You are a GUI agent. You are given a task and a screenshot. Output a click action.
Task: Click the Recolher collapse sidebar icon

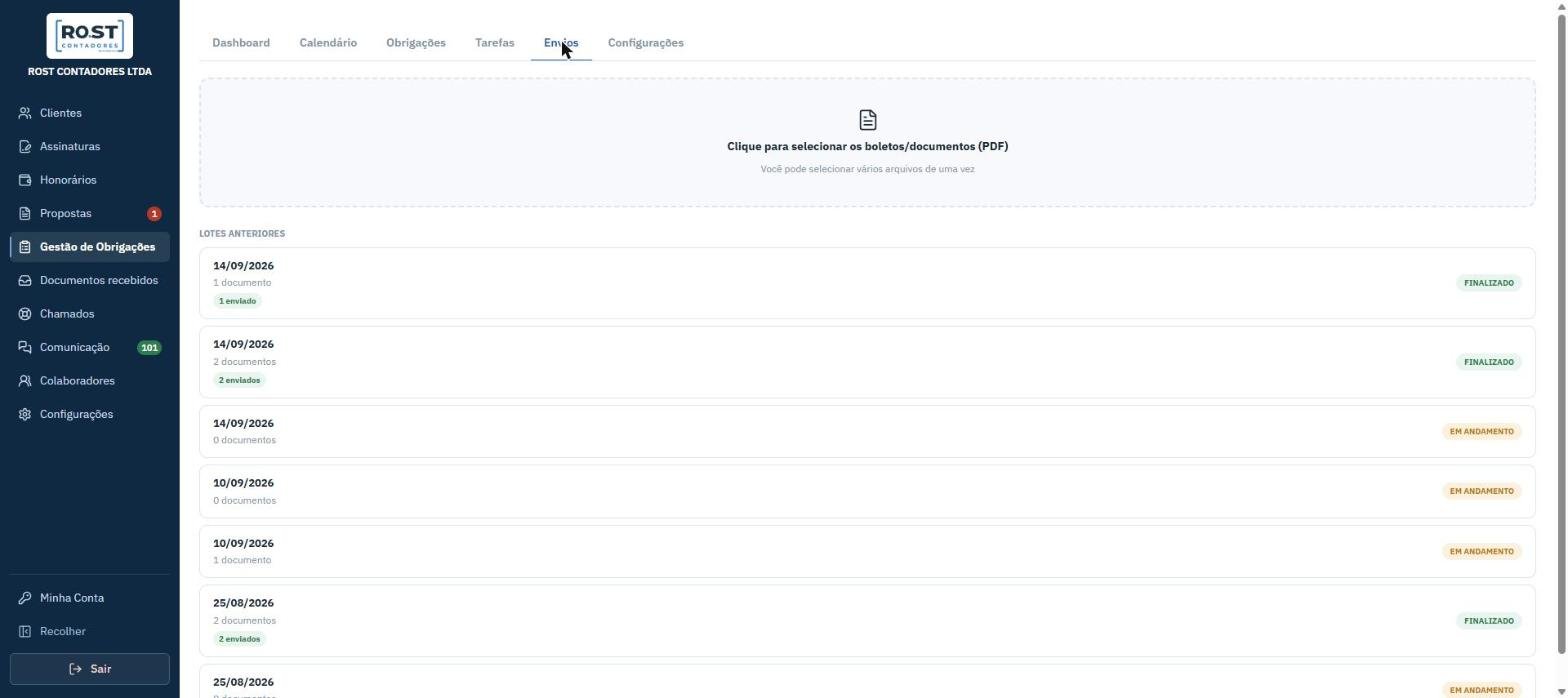tap(25, 632)
